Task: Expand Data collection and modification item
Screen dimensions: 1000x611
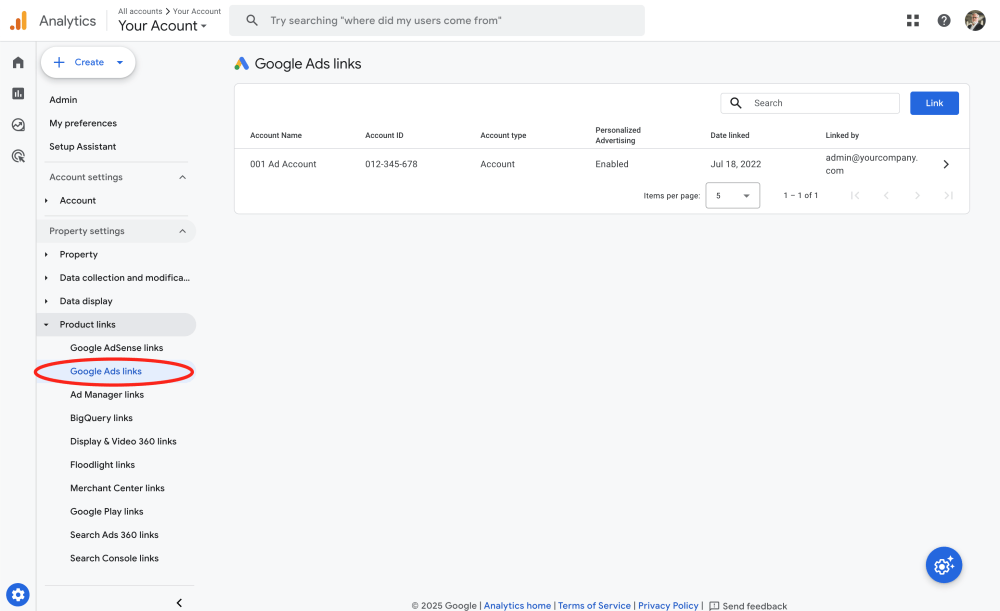Action: pyautogui.click(x=46, y=278)
